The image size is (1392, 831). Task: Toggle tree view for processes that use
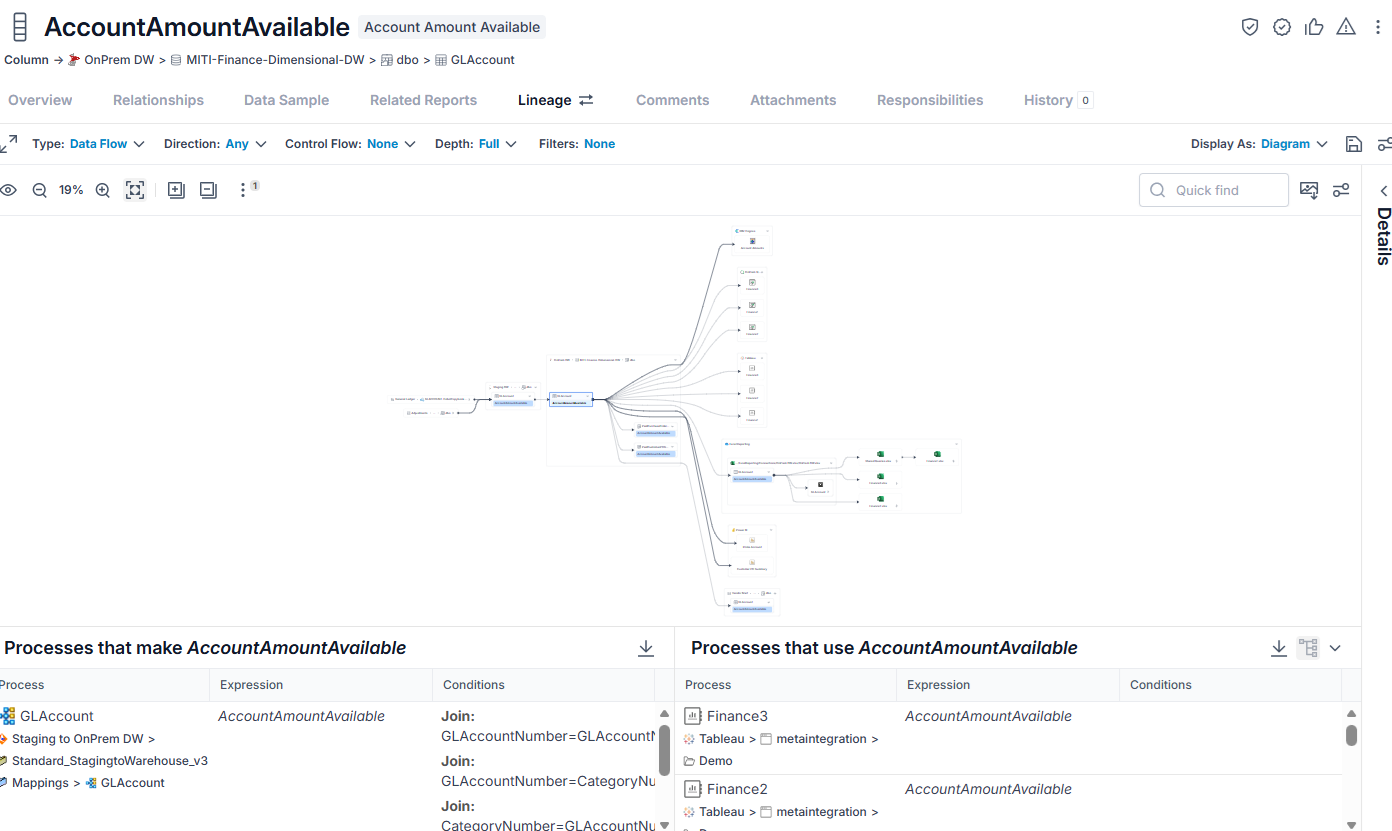click(1308, 648)
